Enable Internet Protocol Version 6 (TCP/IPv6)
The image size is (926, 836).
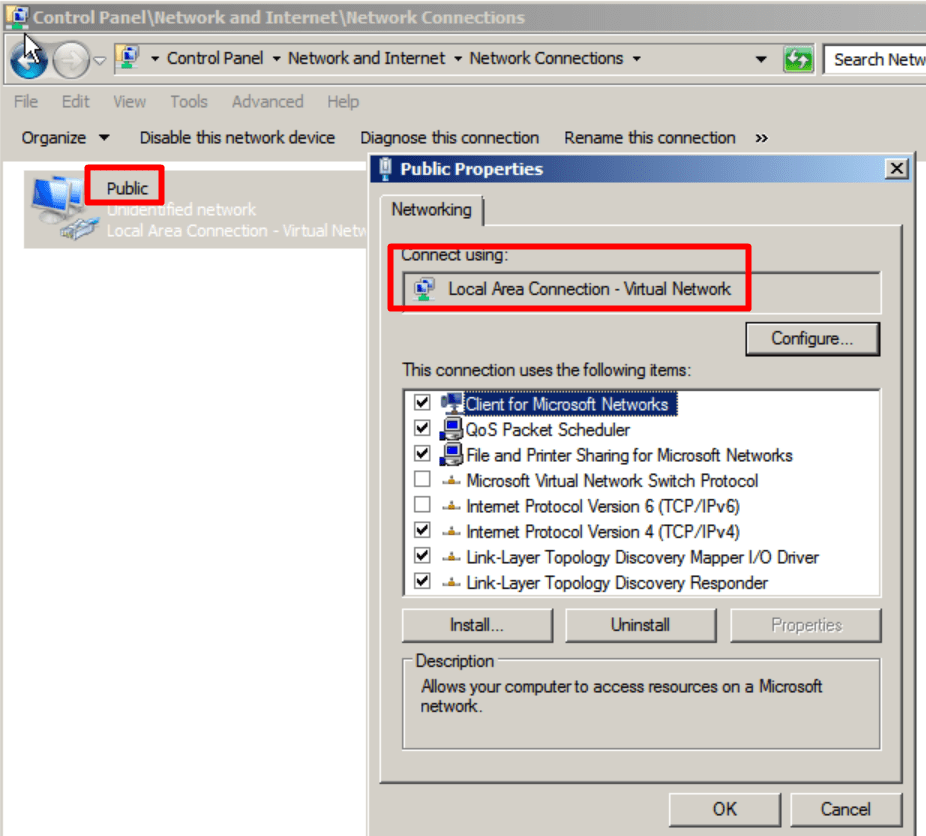423,504
